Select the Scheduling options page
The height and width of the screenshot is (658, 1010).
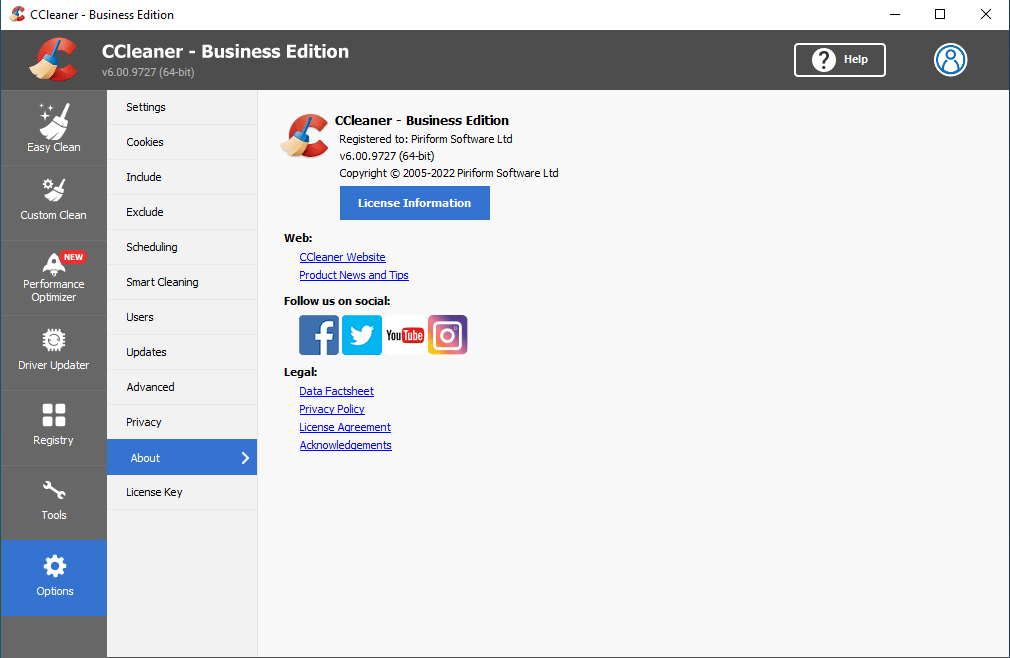182,247
